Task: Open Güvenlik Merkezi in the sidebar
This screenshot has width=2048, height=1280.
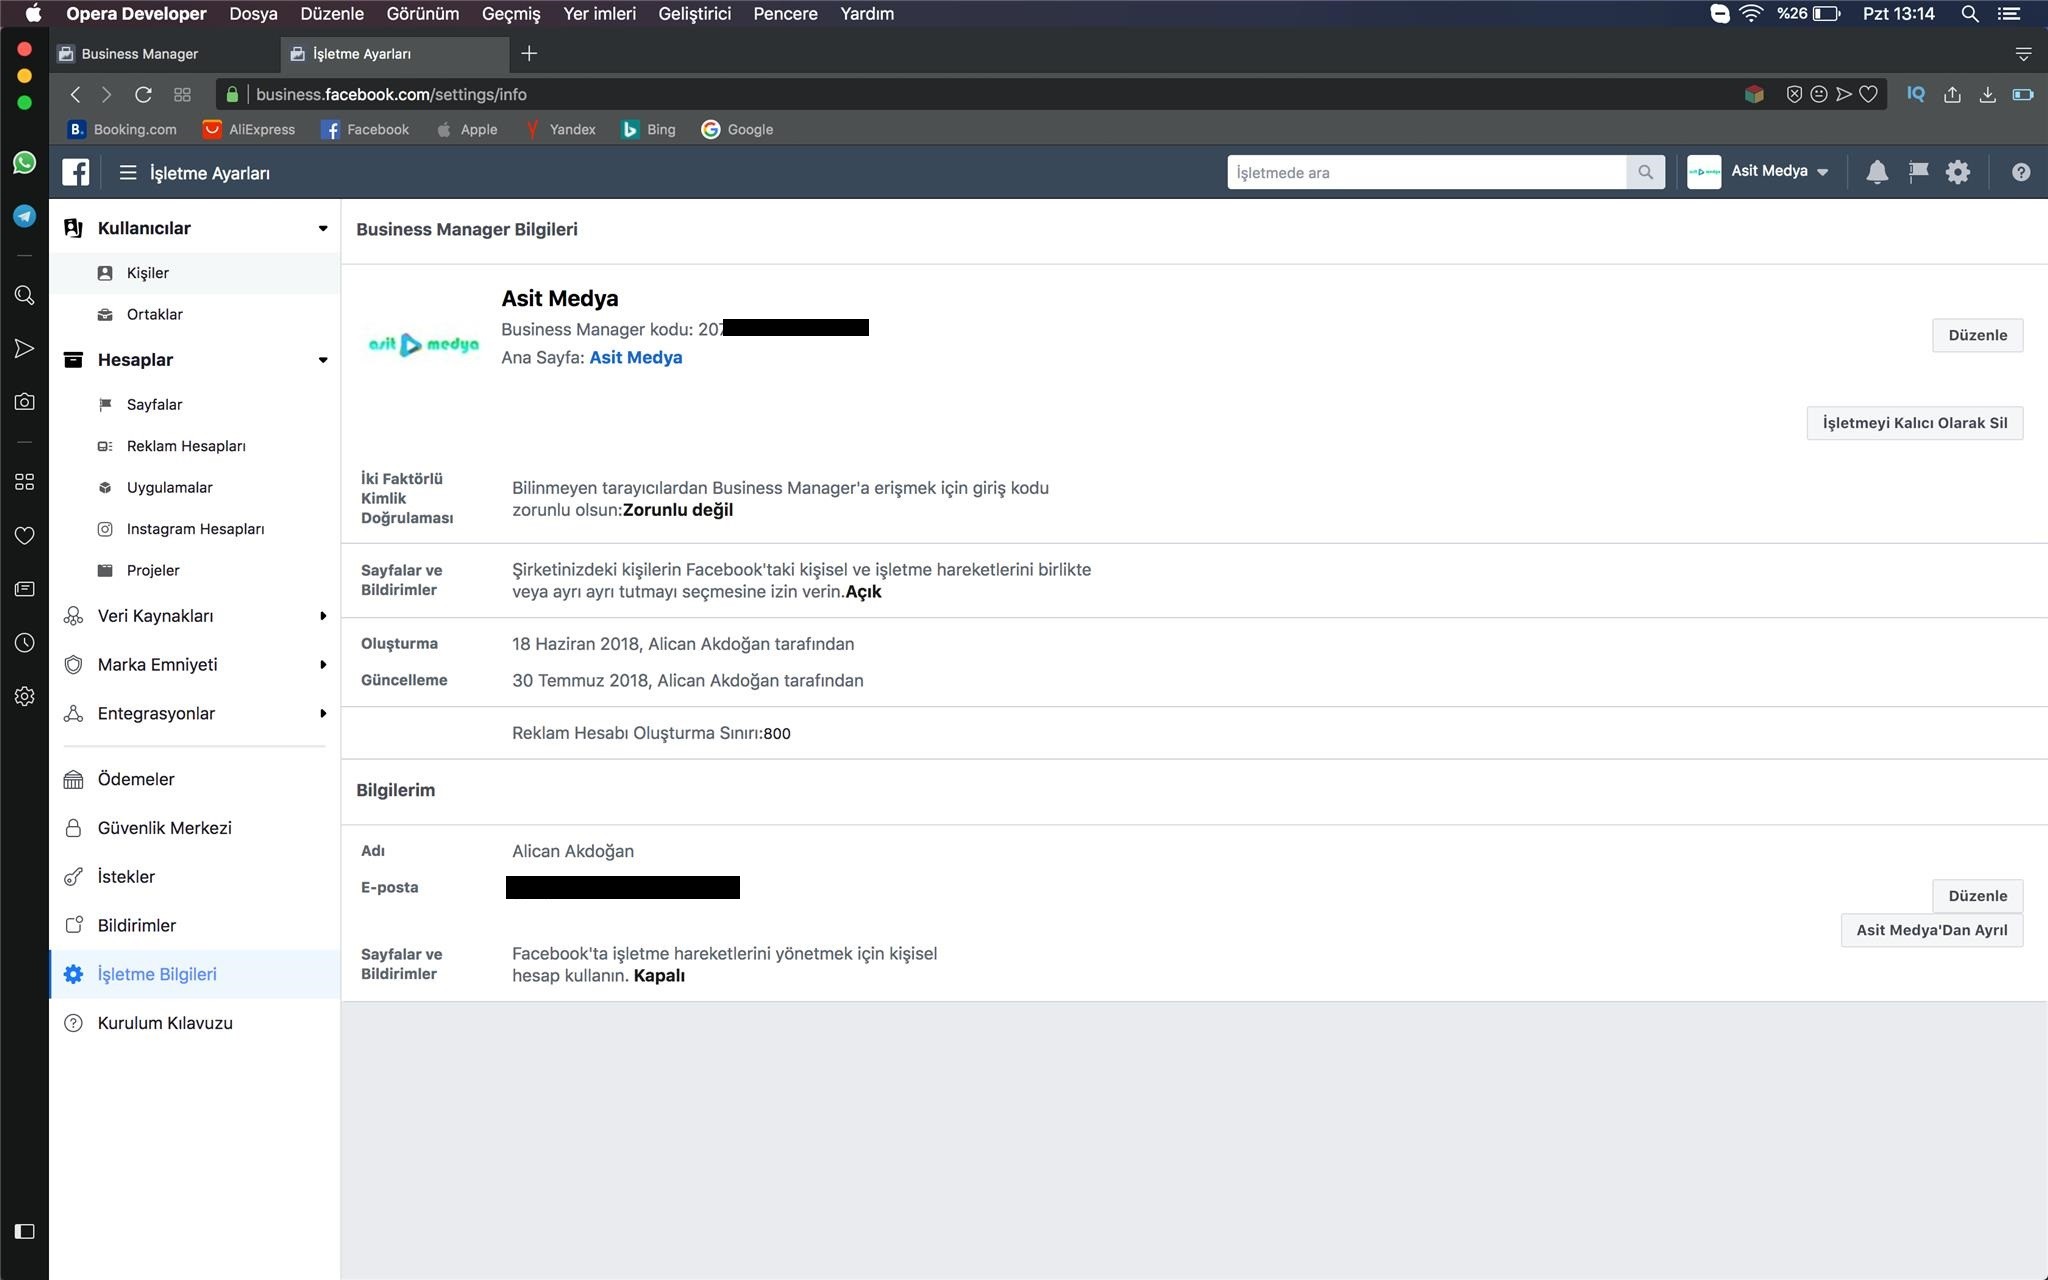Action: (195, 828)
